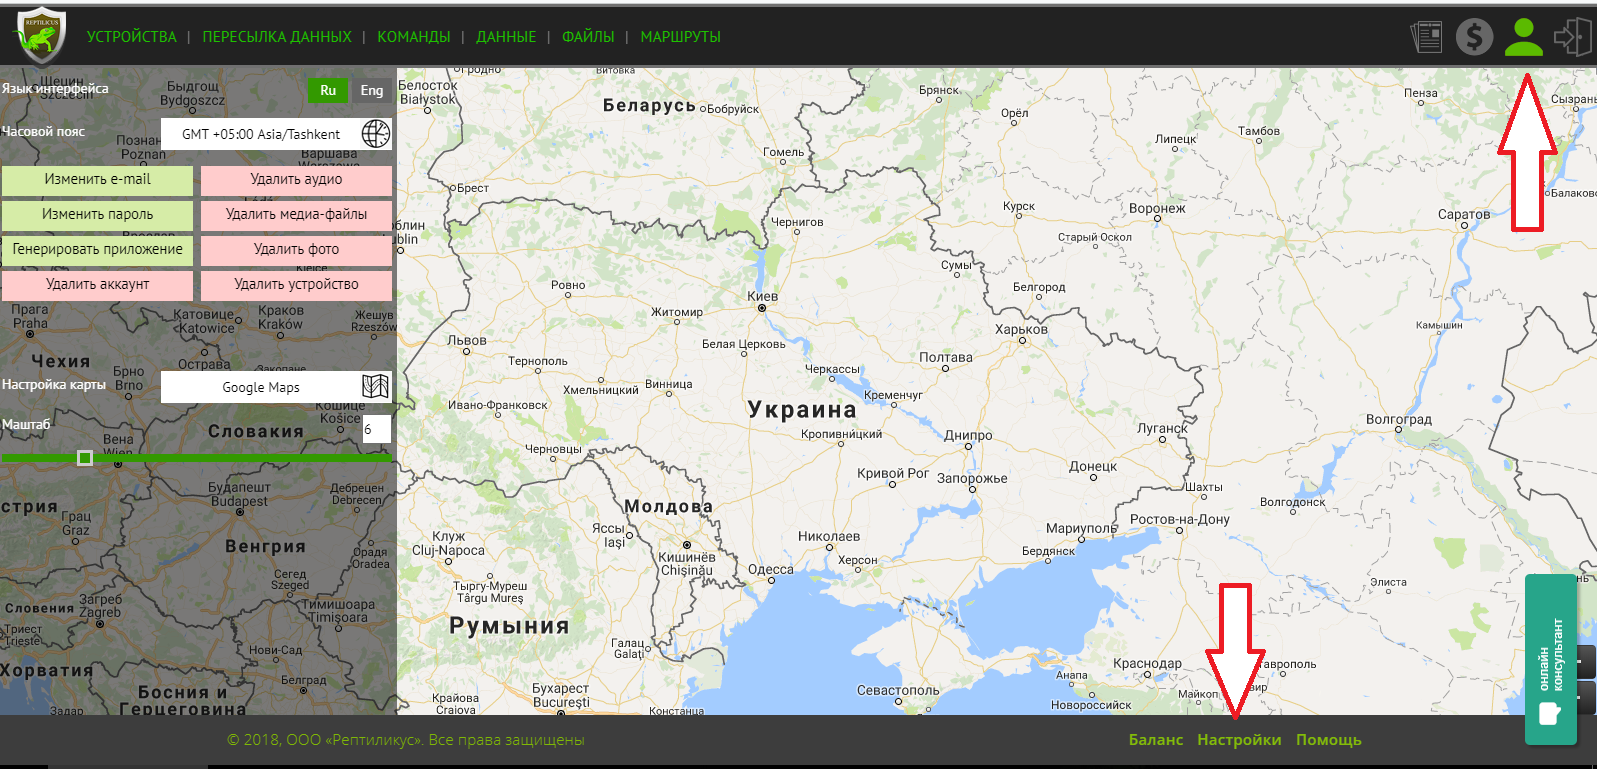This screenshot has width=1597, height=769.
Task: Click Генерировать приложение button
Action: pyautogui.click(x=97, y=250)
